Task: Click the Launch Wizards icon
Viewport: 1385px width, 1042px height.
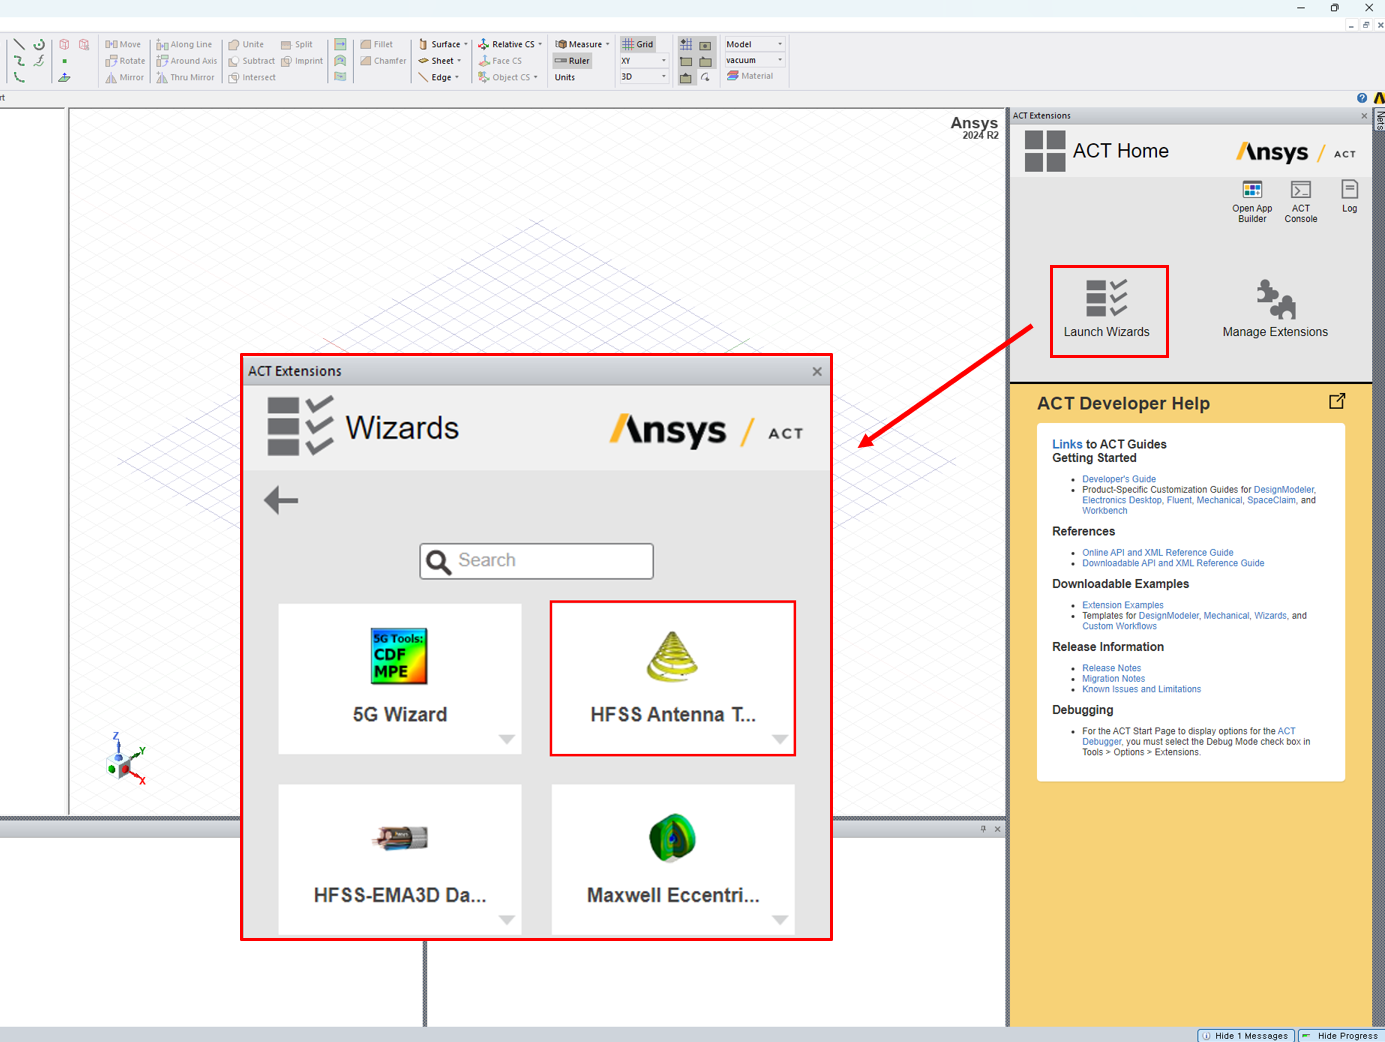Action: (x=1106, y=299)
